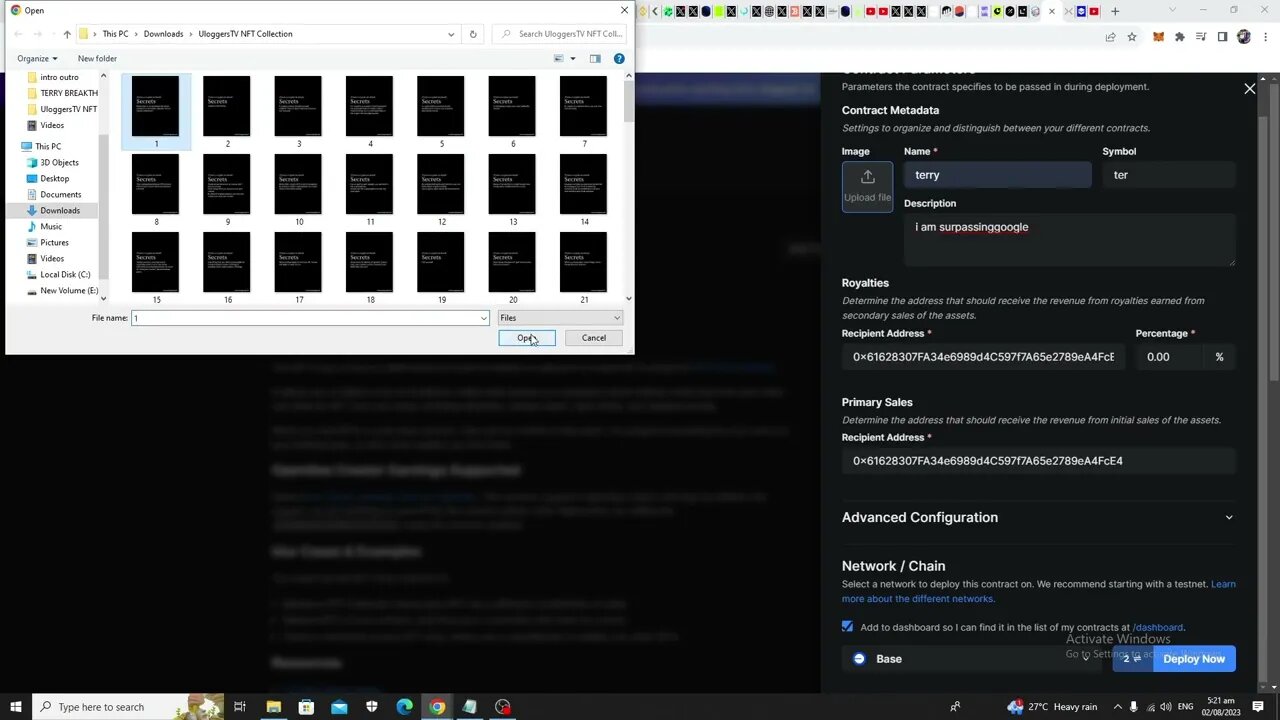Edit the contract Name field
The width and height of the screenshot is (1280, 720).
[997, 175]
